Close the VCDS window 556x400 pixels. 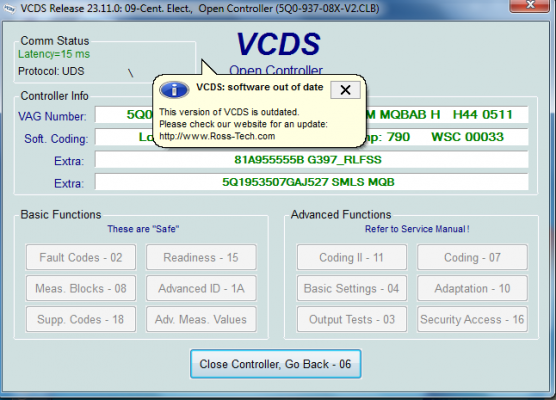[x=530, y=5]
